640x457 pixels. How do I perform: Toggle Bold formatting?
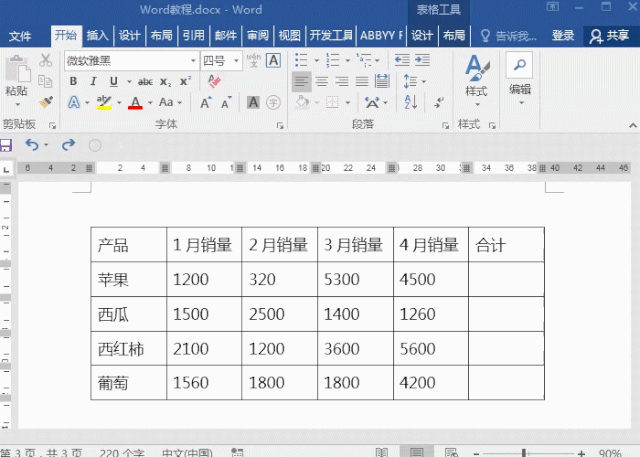[x=73, y=81]
